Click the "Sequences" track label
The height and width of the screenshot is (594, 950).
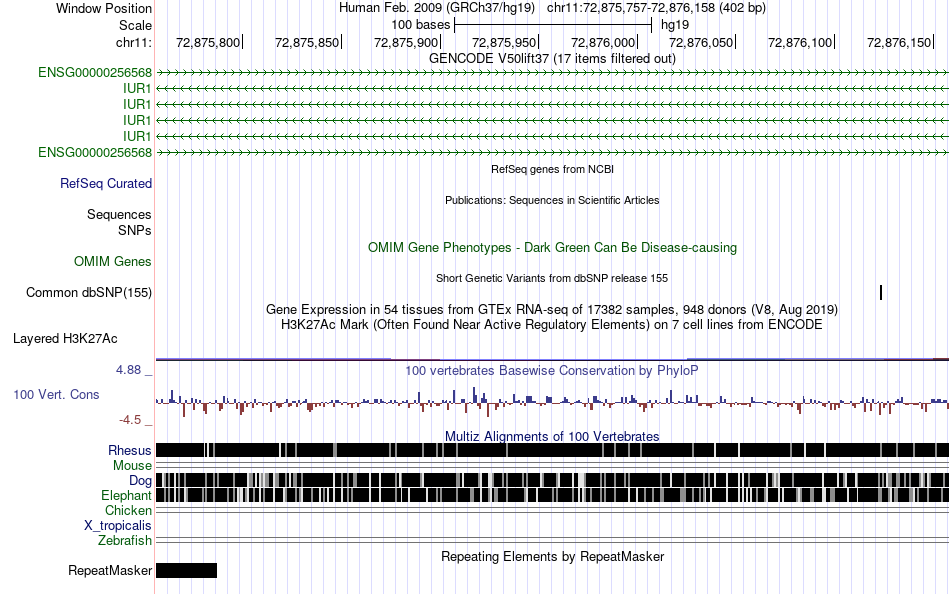pyautogui.click(x=119, y=214)
